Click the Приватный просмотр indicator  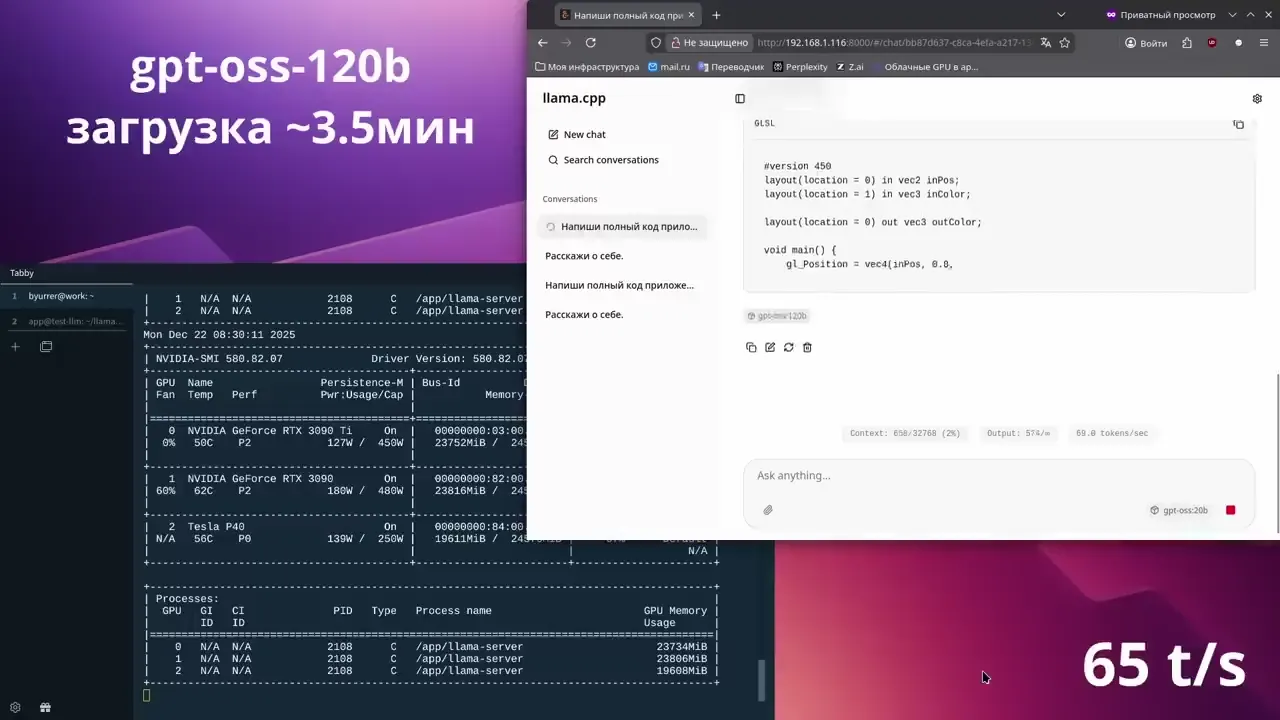tap(1160, 15)
